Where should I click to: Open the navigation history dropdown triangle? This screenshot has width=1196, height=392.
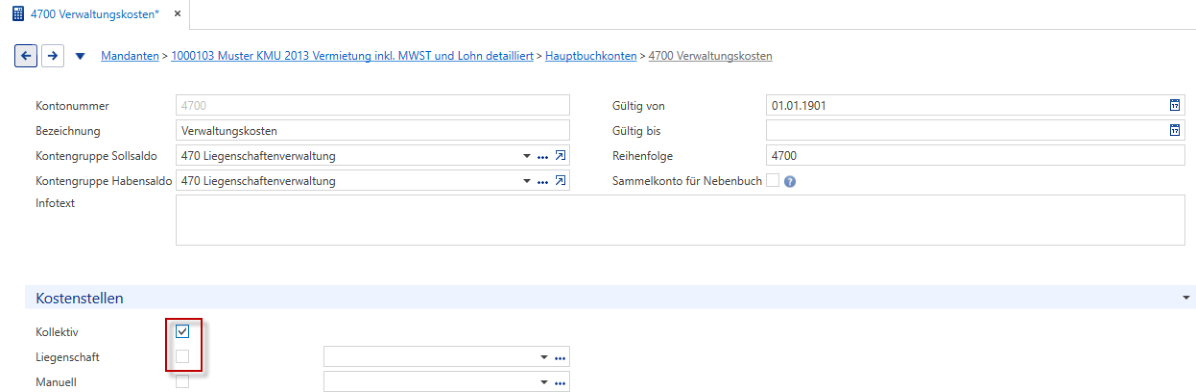point(81,56)
